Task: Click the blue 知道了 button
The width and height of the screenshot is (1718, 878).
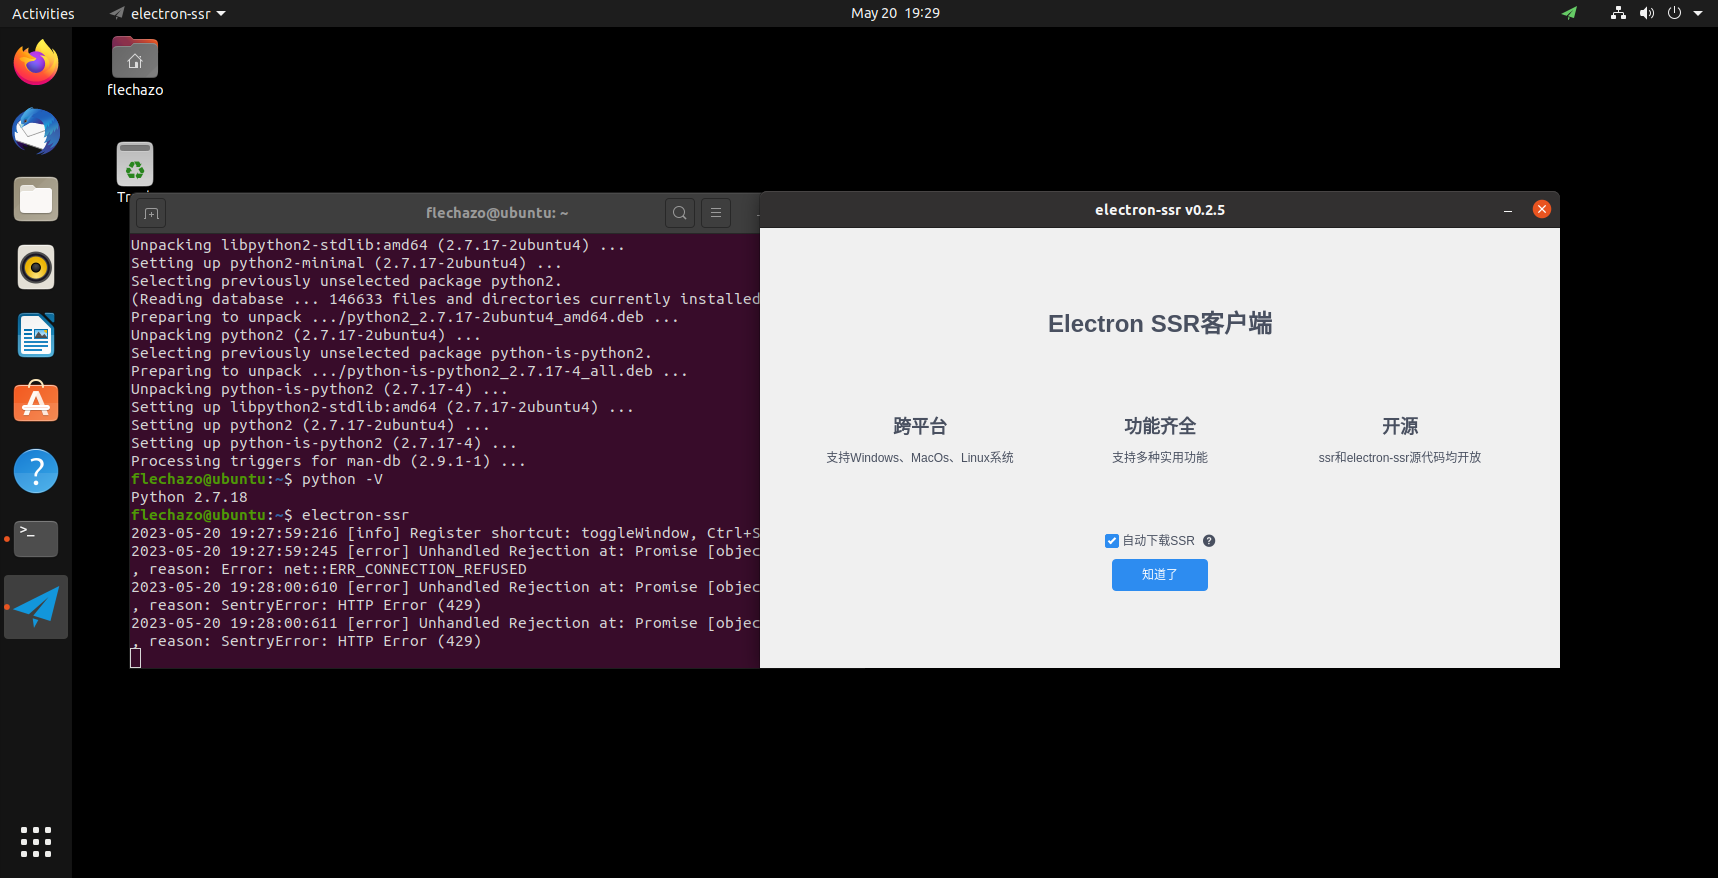Action: pos(1159,575)
